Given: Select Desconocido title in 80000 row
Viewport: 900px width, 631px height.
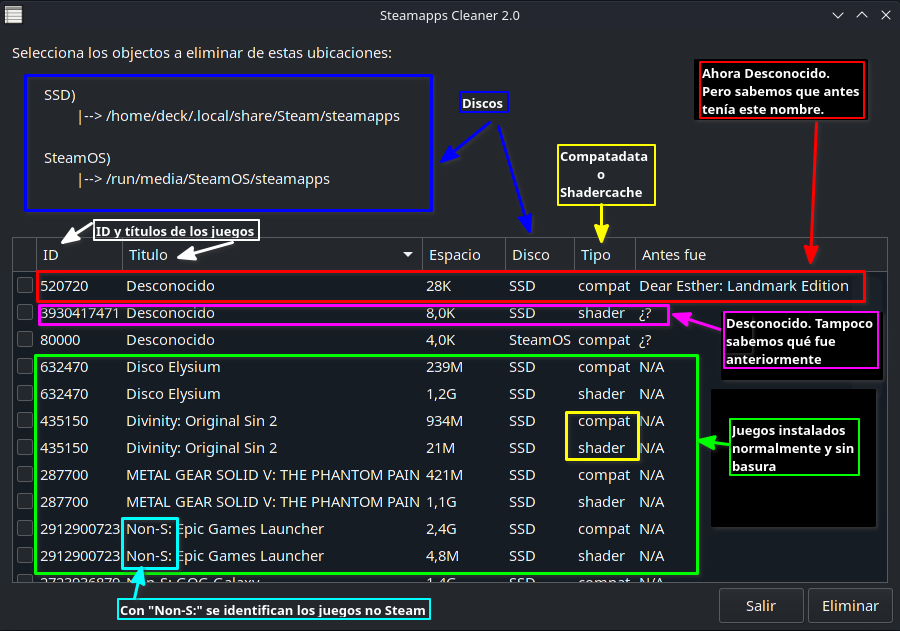Looking at the screenshot, I should tap(170, 340).
